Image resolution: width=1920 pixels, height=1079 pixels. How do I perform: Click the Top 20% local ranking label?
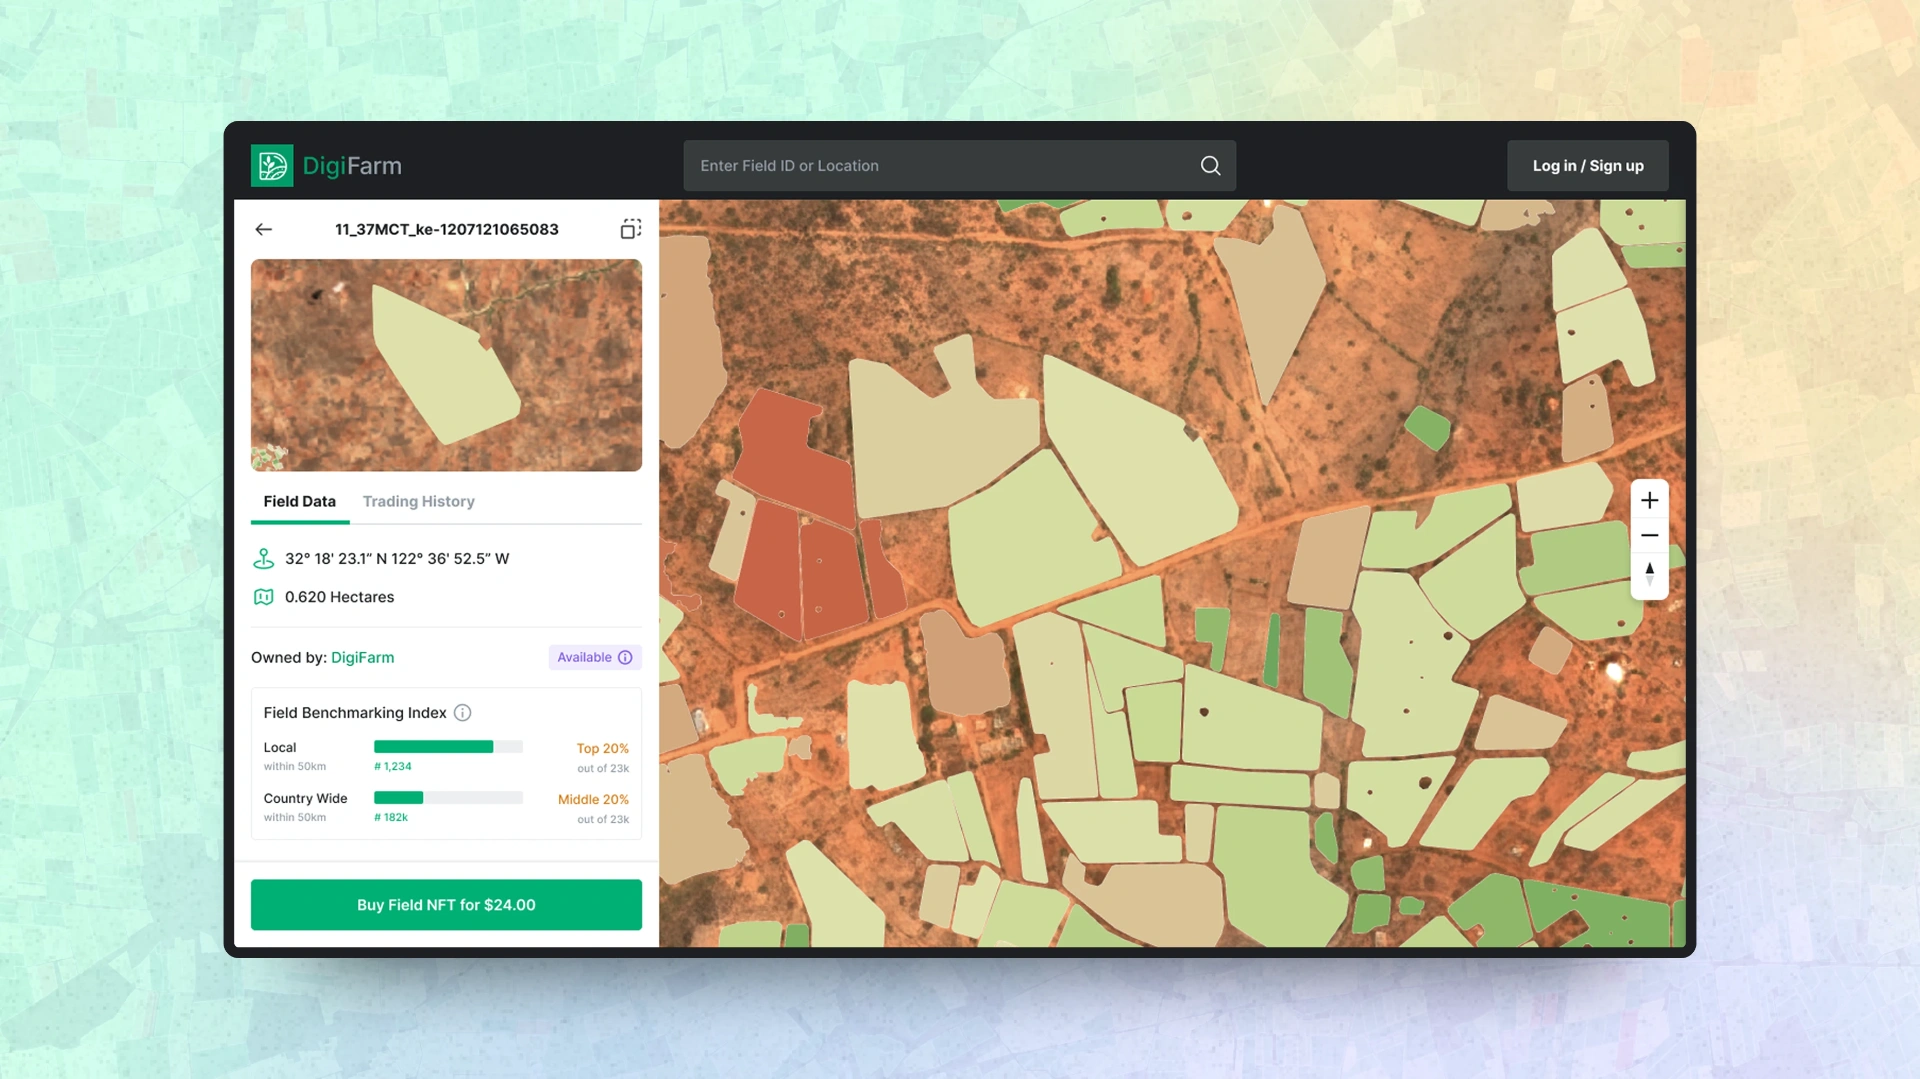[602, 749]
